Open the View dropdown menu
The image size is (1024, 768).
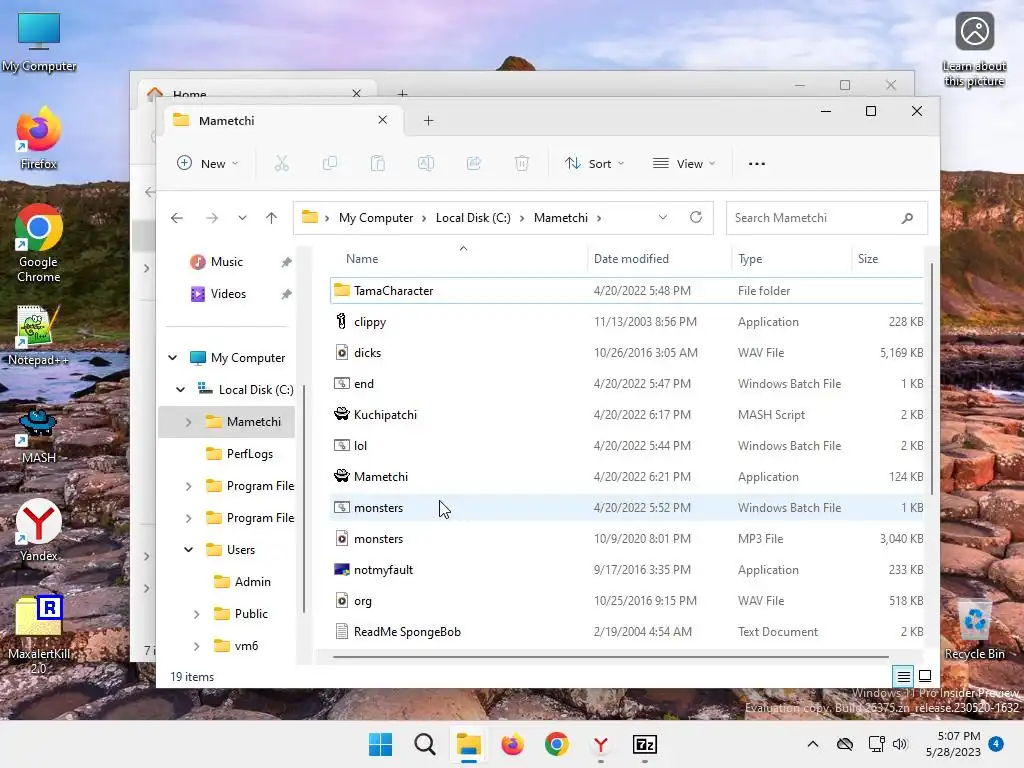point(684,163)
